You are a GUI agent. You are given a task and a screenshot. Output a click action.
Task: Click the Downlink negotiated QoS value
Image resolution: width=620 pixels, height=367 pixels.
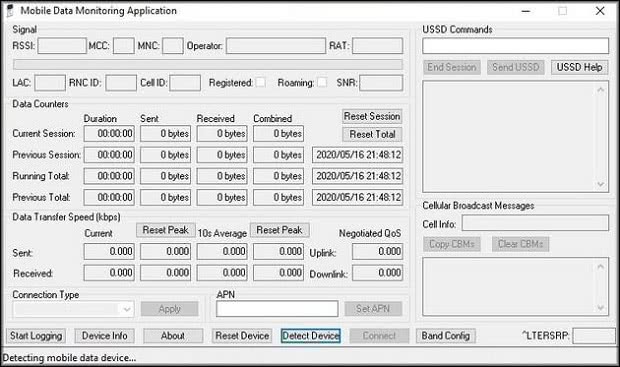coord(378,273)
